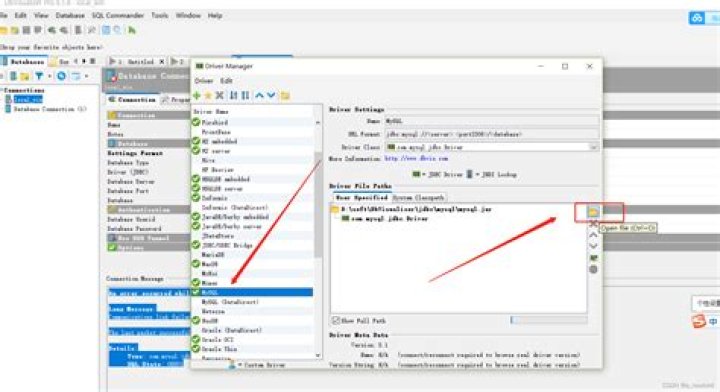The image size is (720, 392).
Task: Open the View menu
Action: pos(41,15)
